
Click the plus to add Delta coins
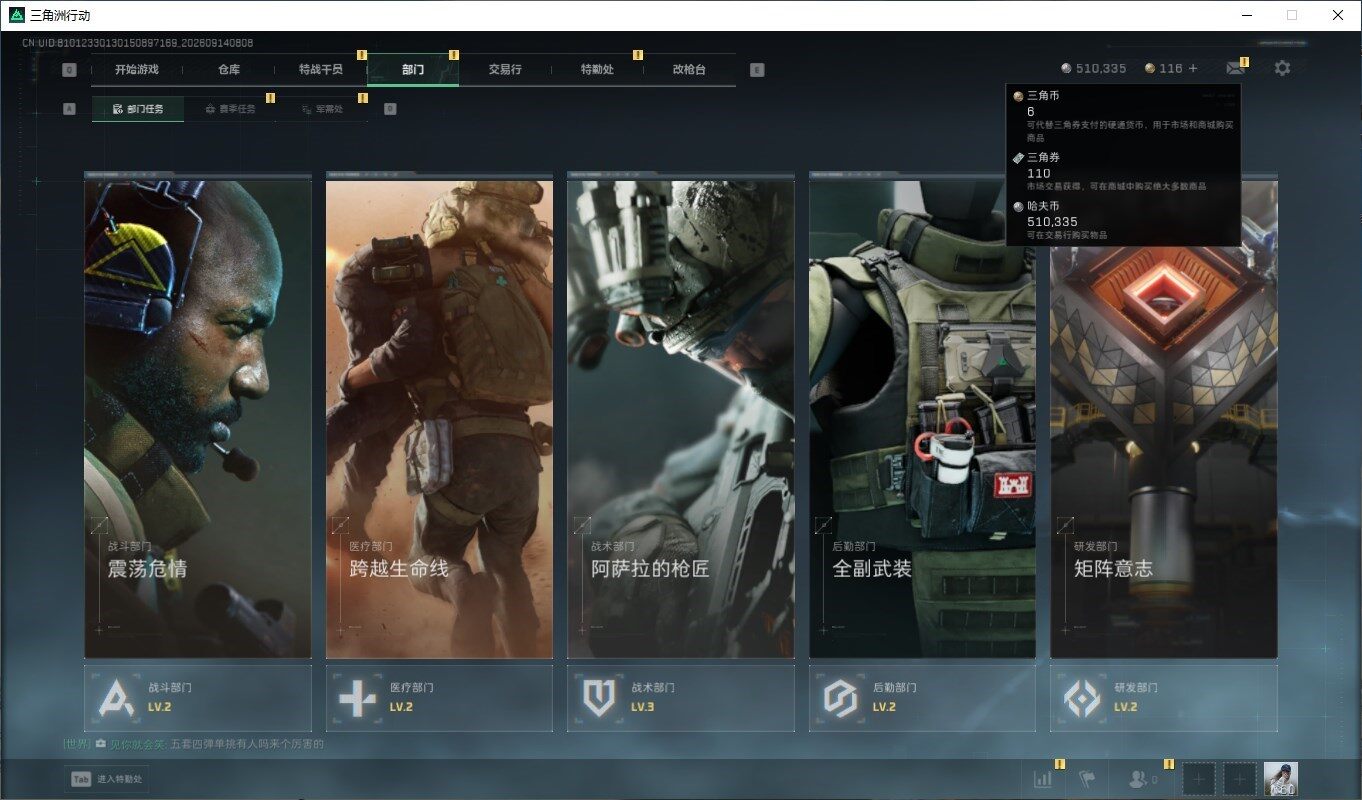pyautogui.click(x=1192, y=68)
